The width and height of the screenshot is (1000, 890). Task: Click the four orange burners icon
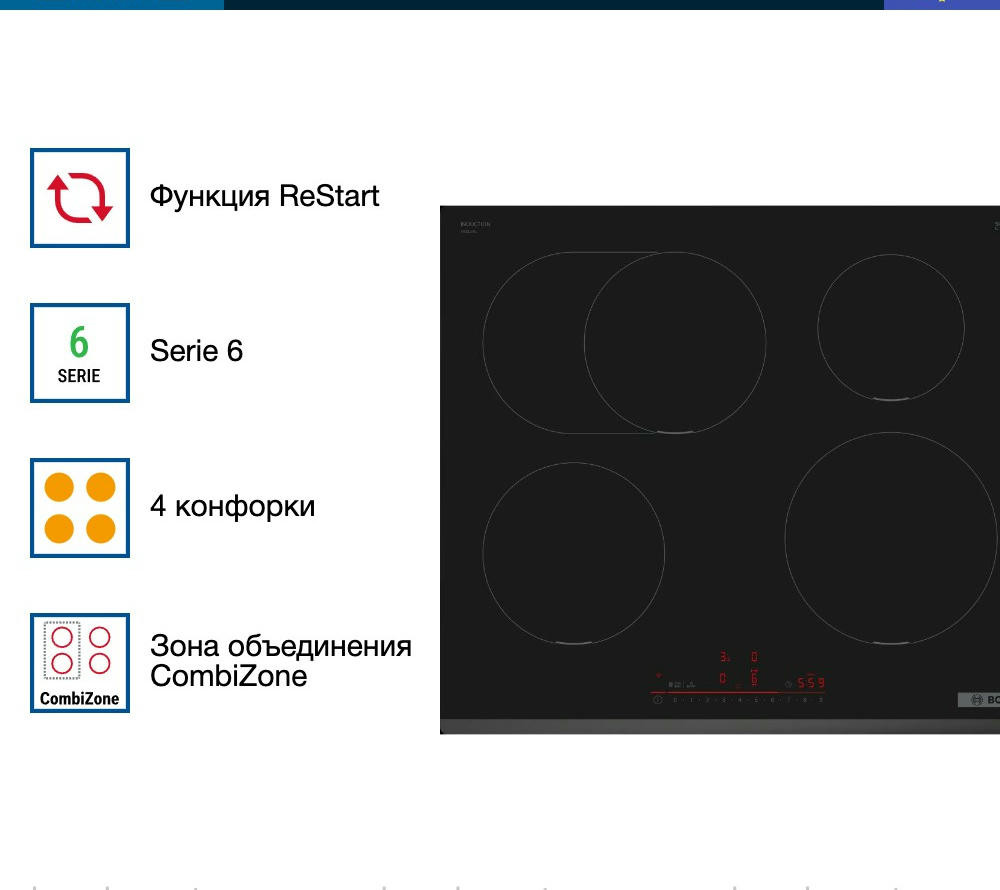click(x=80, y=508)
